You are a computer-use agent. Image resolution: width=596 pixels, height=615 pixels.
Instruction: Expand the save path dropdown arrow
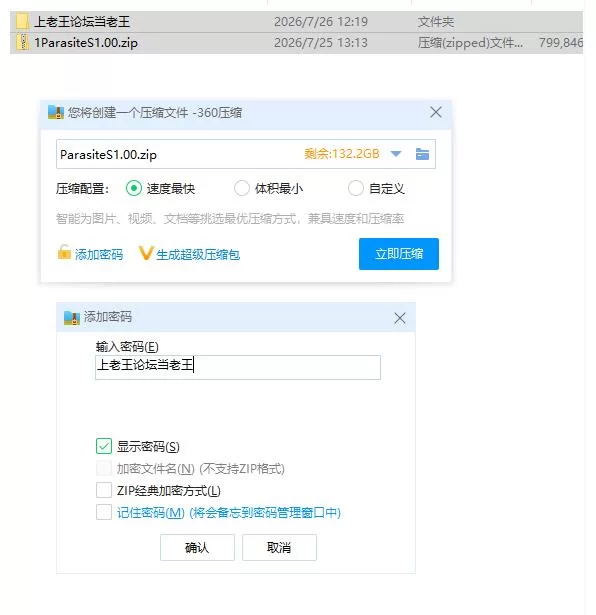396,154
